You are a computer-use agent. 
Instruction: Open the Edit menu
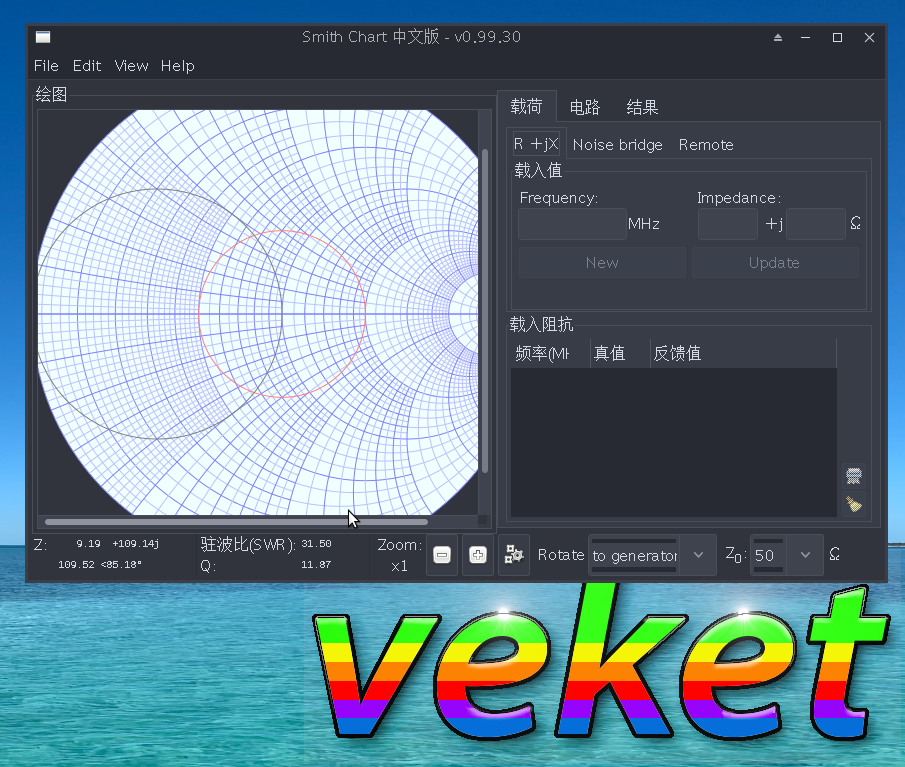[87, 66]
